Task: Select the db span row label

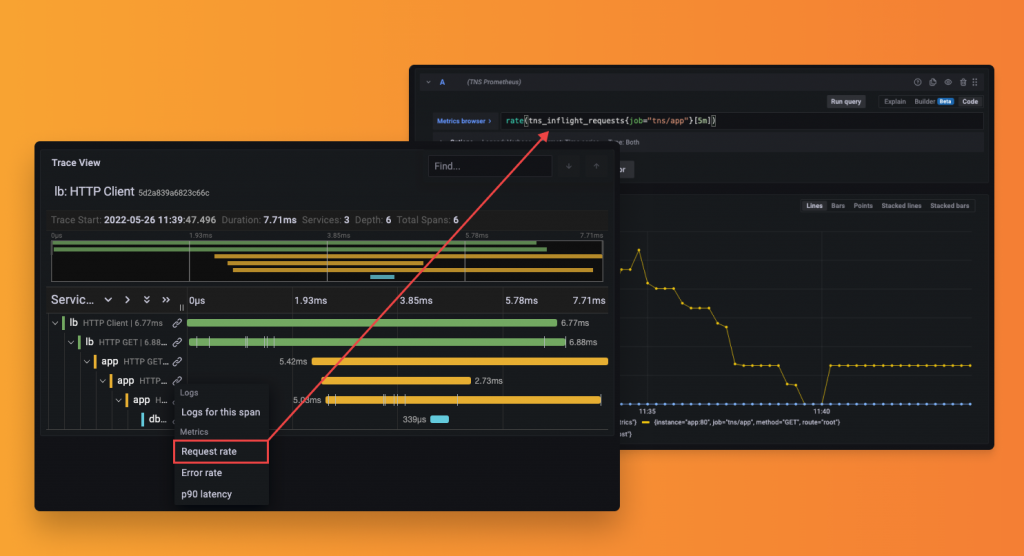Action: pyautogui.click(x=157, y=419)
